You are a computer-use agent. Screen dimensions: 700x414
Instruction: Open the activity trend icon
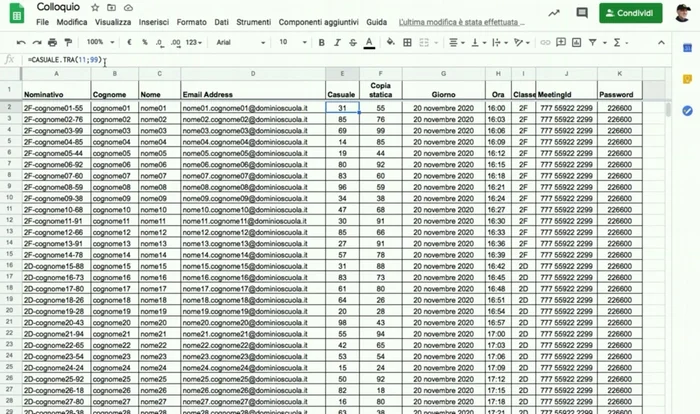point(554,13)
